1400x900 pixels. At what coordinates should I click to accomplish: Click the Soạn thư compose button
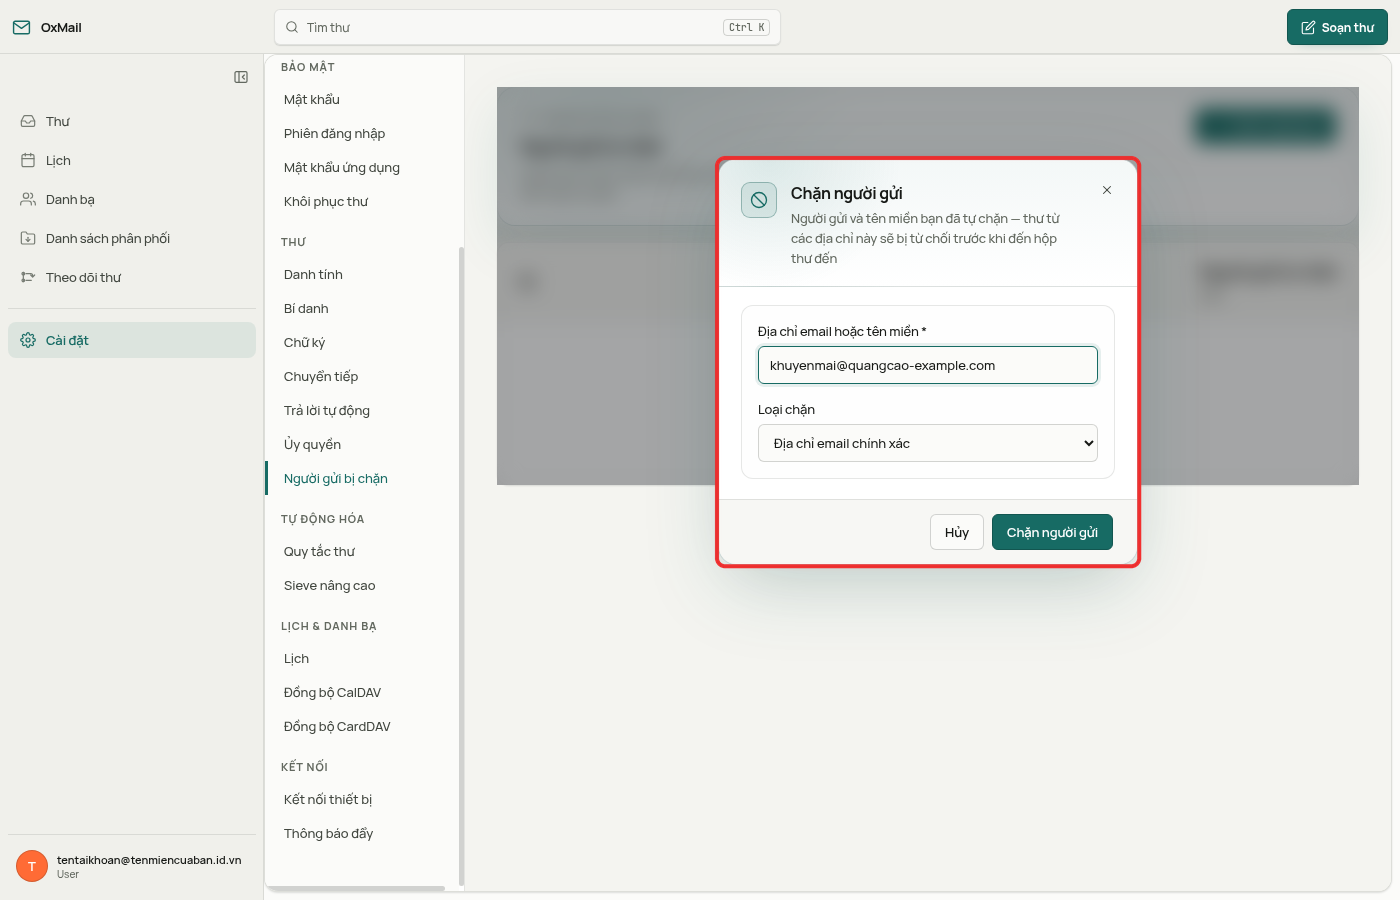(x=1337, y=27)
